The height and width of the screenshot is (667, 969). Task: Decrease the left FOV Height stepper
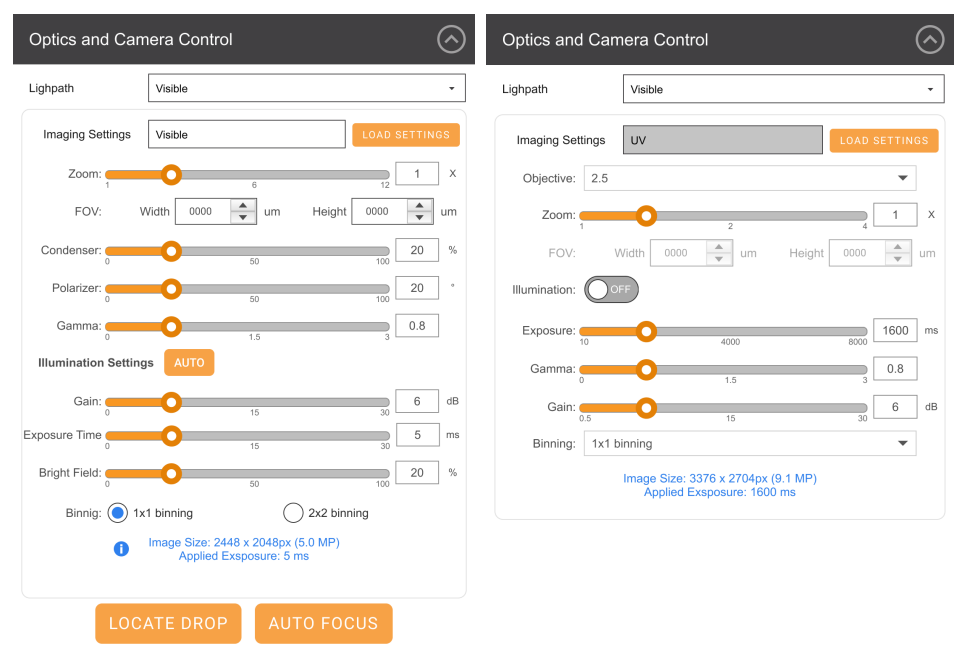tap(420, 217)
